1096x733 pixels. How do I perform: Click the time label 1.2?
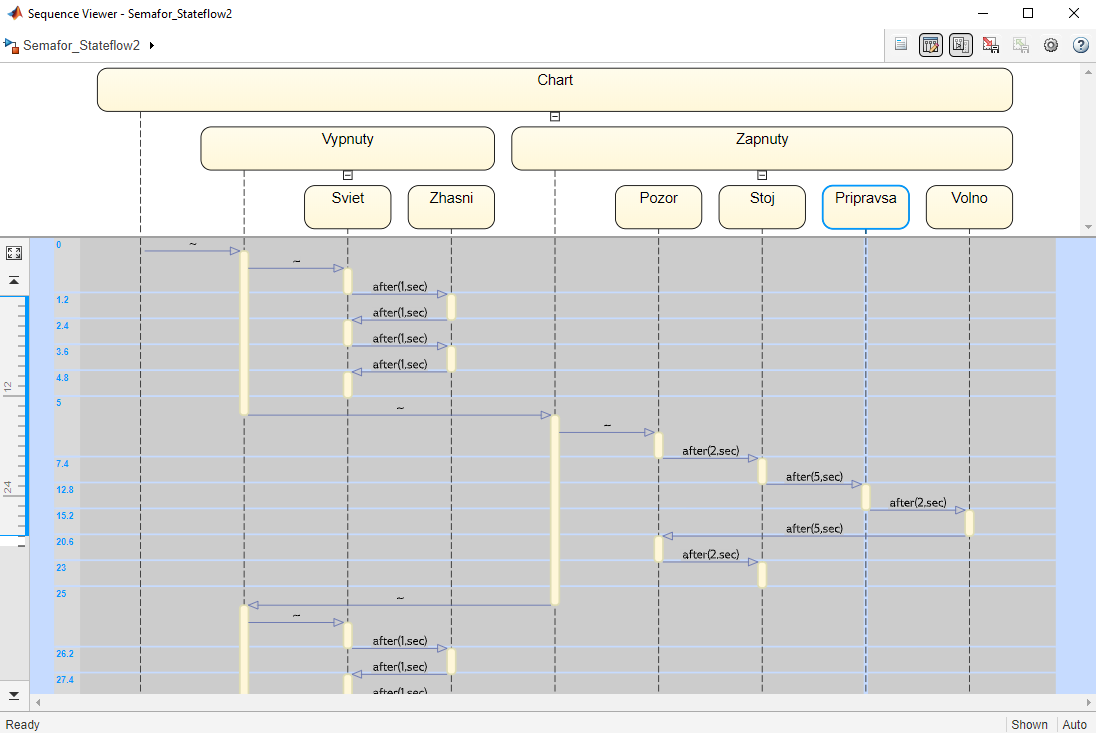pyautogui.click(x=63, y=300)
